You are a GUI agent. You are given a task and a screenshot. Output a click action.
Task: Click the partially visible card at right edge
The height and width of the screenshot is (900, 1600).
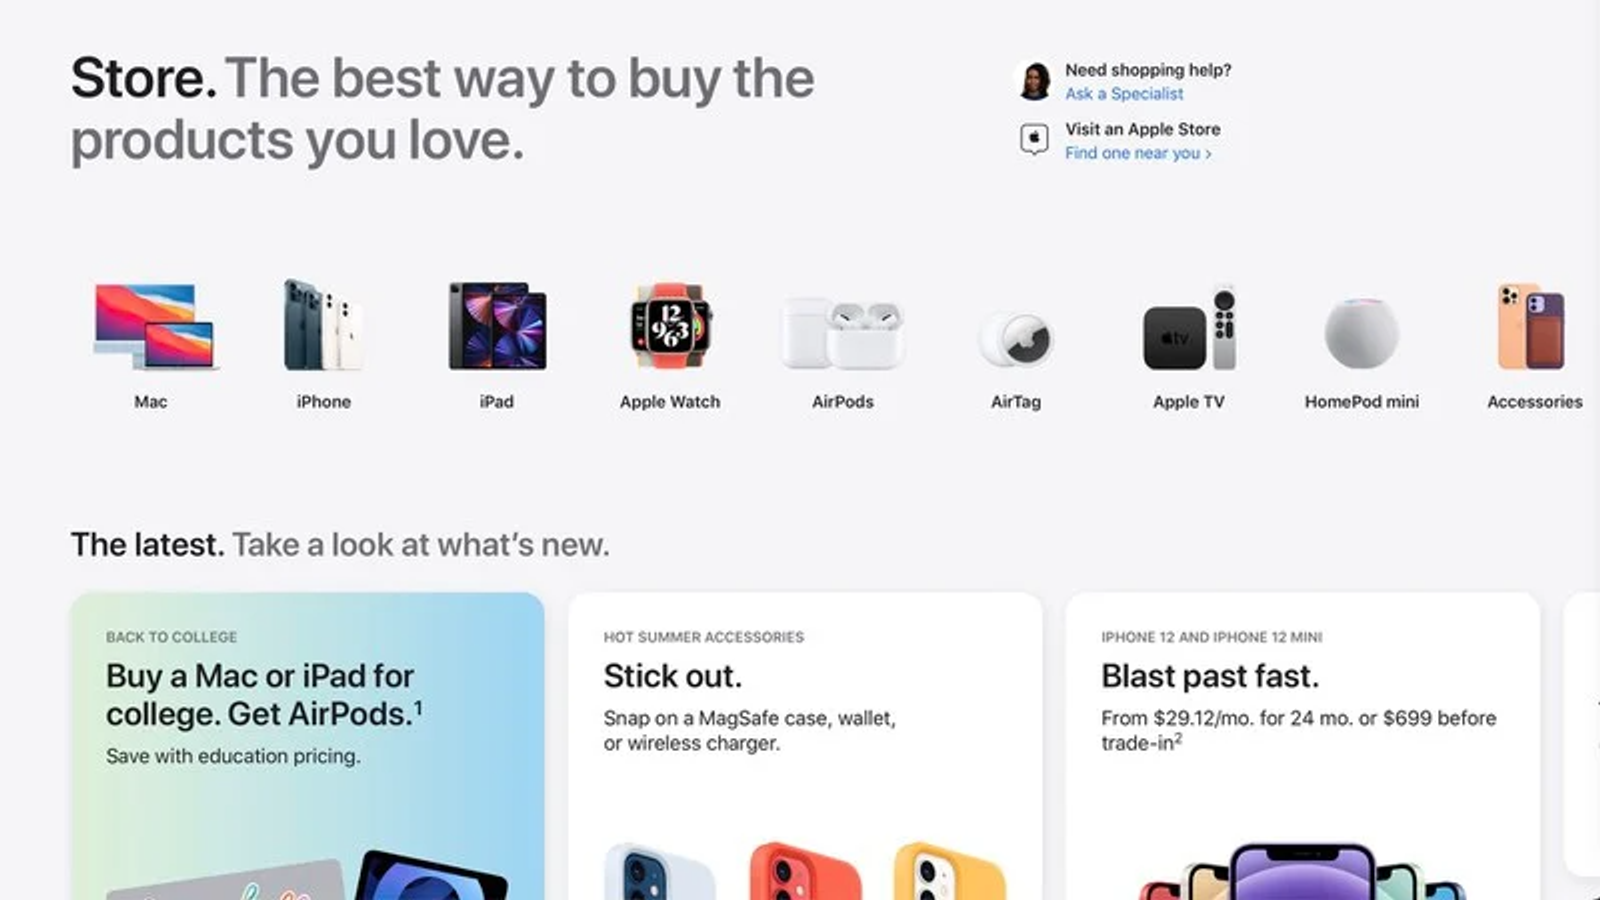pos(1582,735)
